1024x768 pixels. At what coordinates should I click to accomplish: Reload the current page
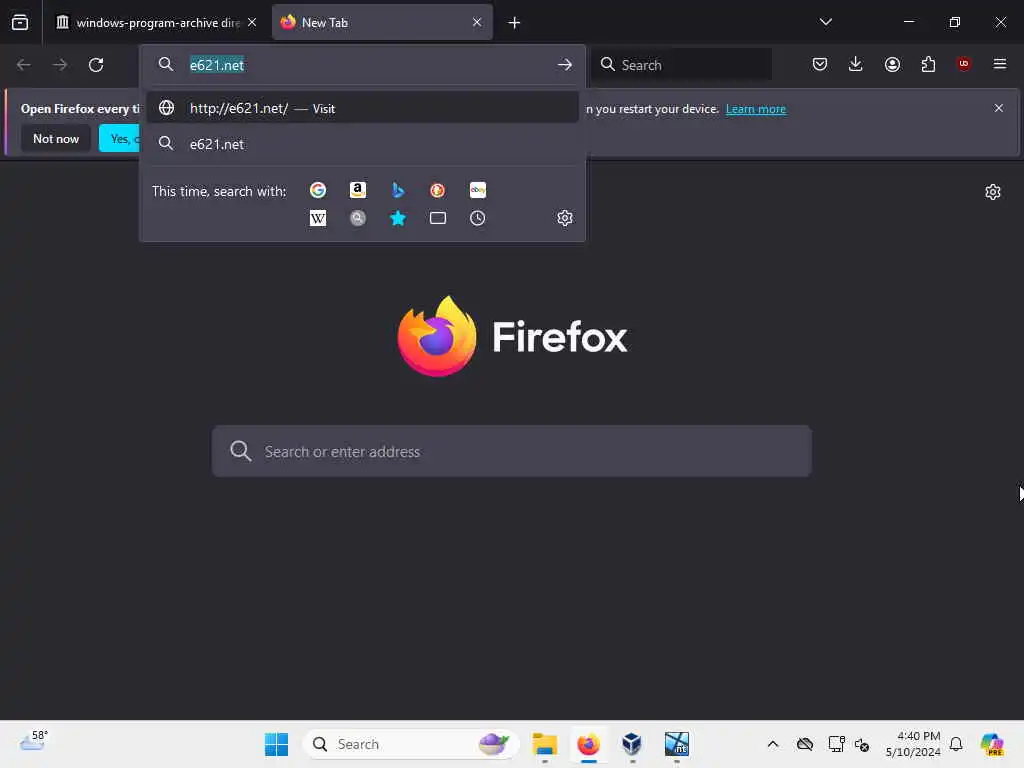coord(96,65)
